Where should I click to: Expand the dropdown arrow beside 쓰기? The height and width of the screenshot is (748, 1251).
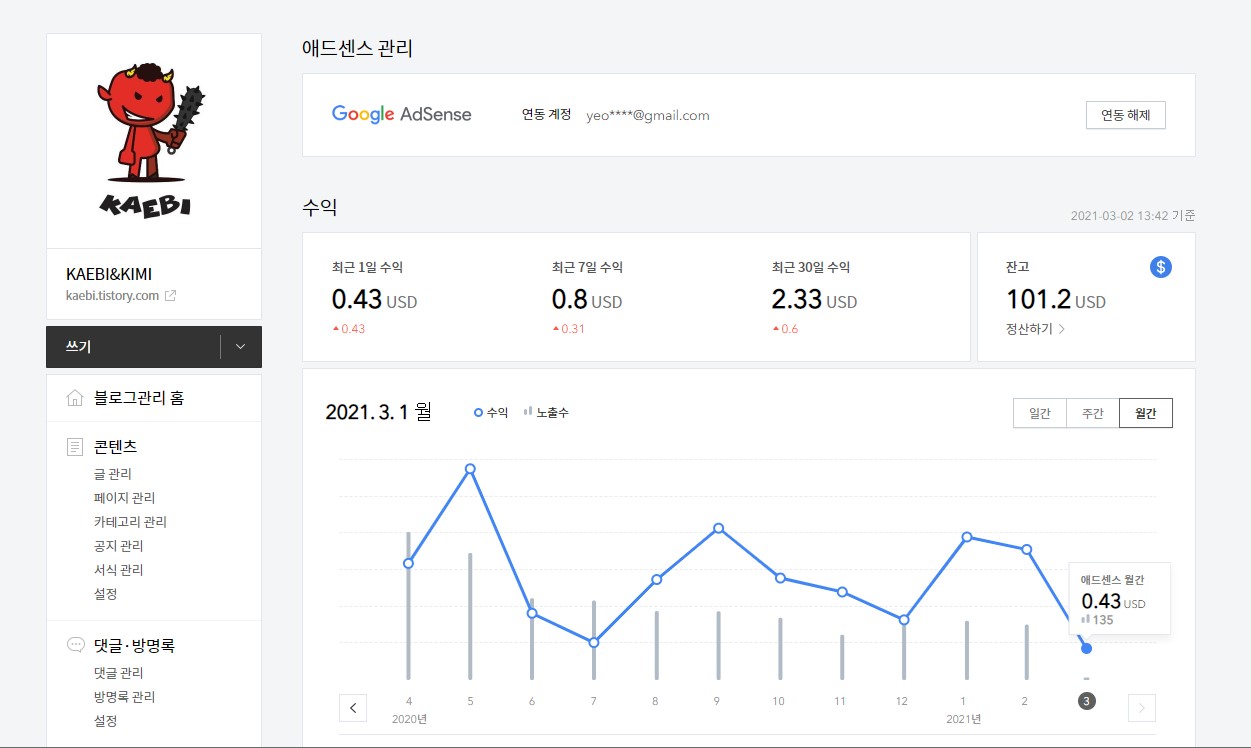point(240,347)
